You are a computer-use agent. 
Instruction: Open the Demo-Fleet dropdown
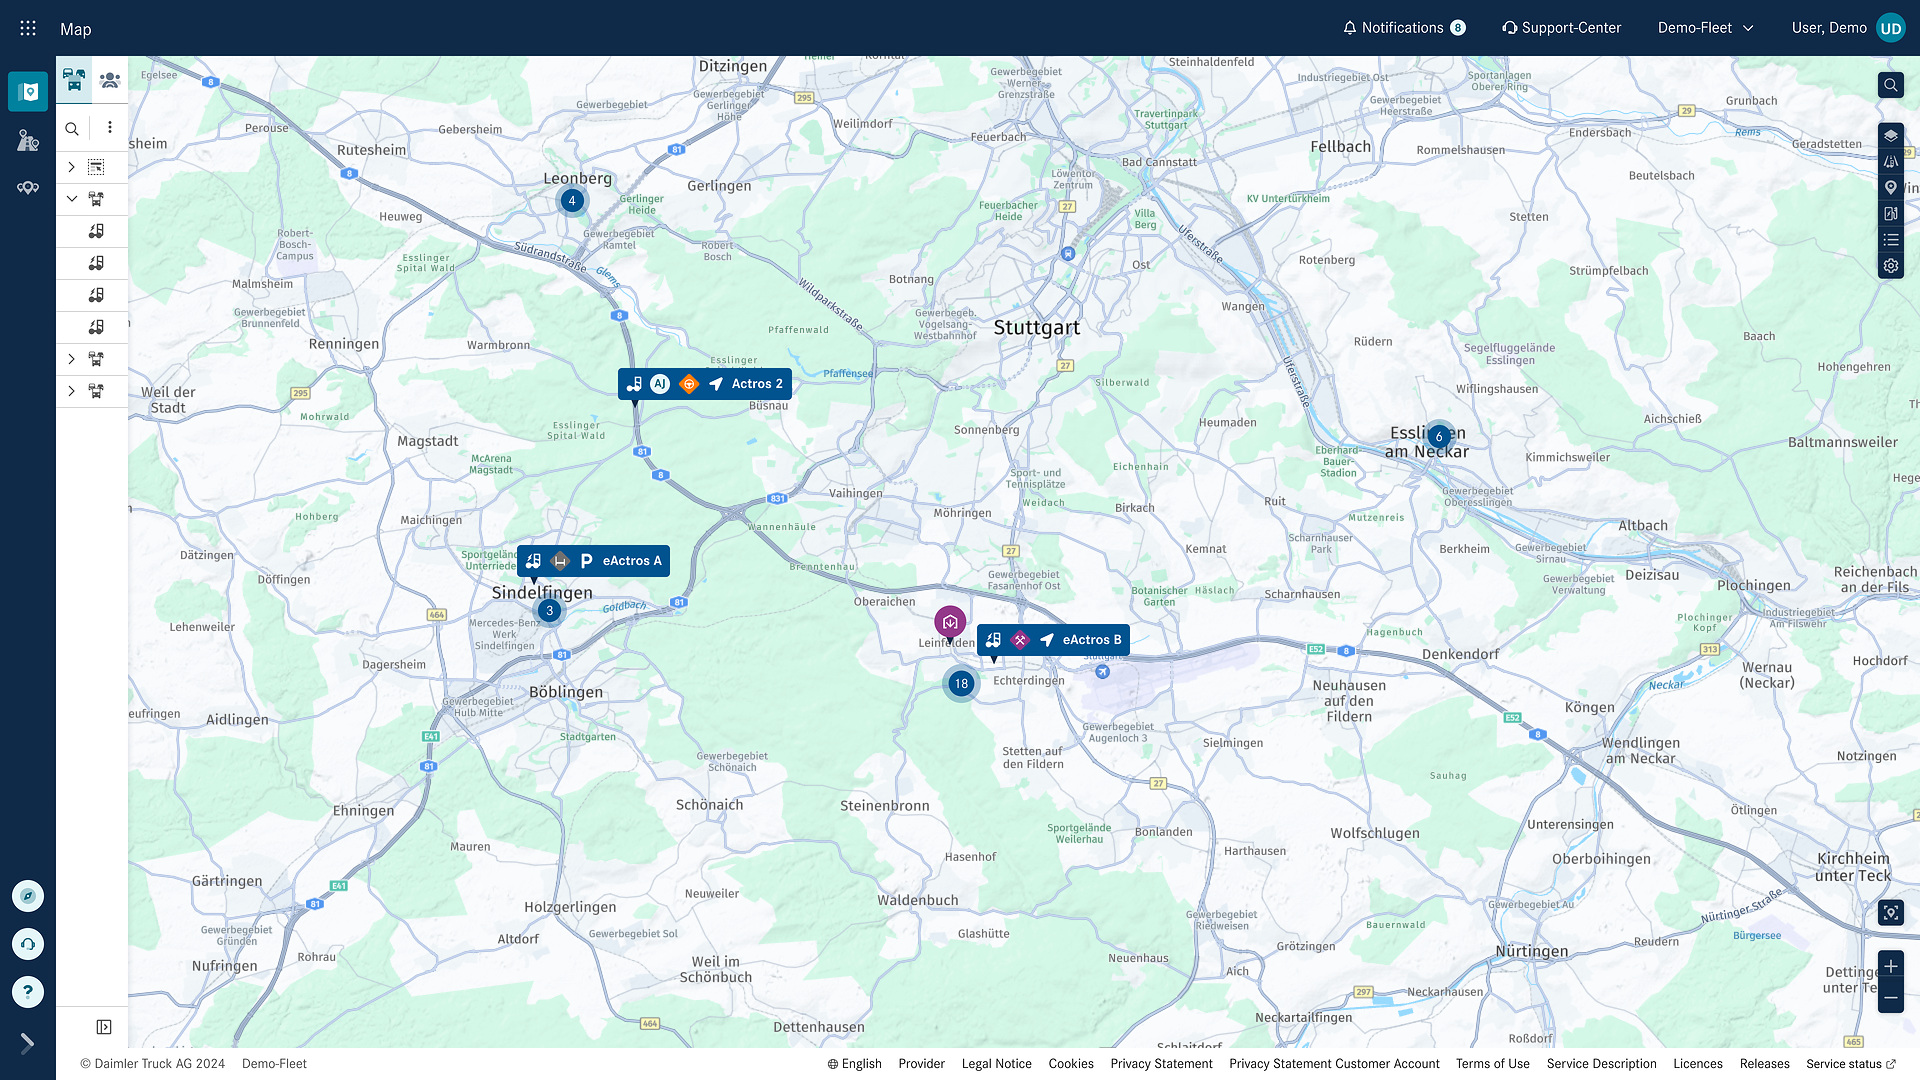(x=1706, y=28)
